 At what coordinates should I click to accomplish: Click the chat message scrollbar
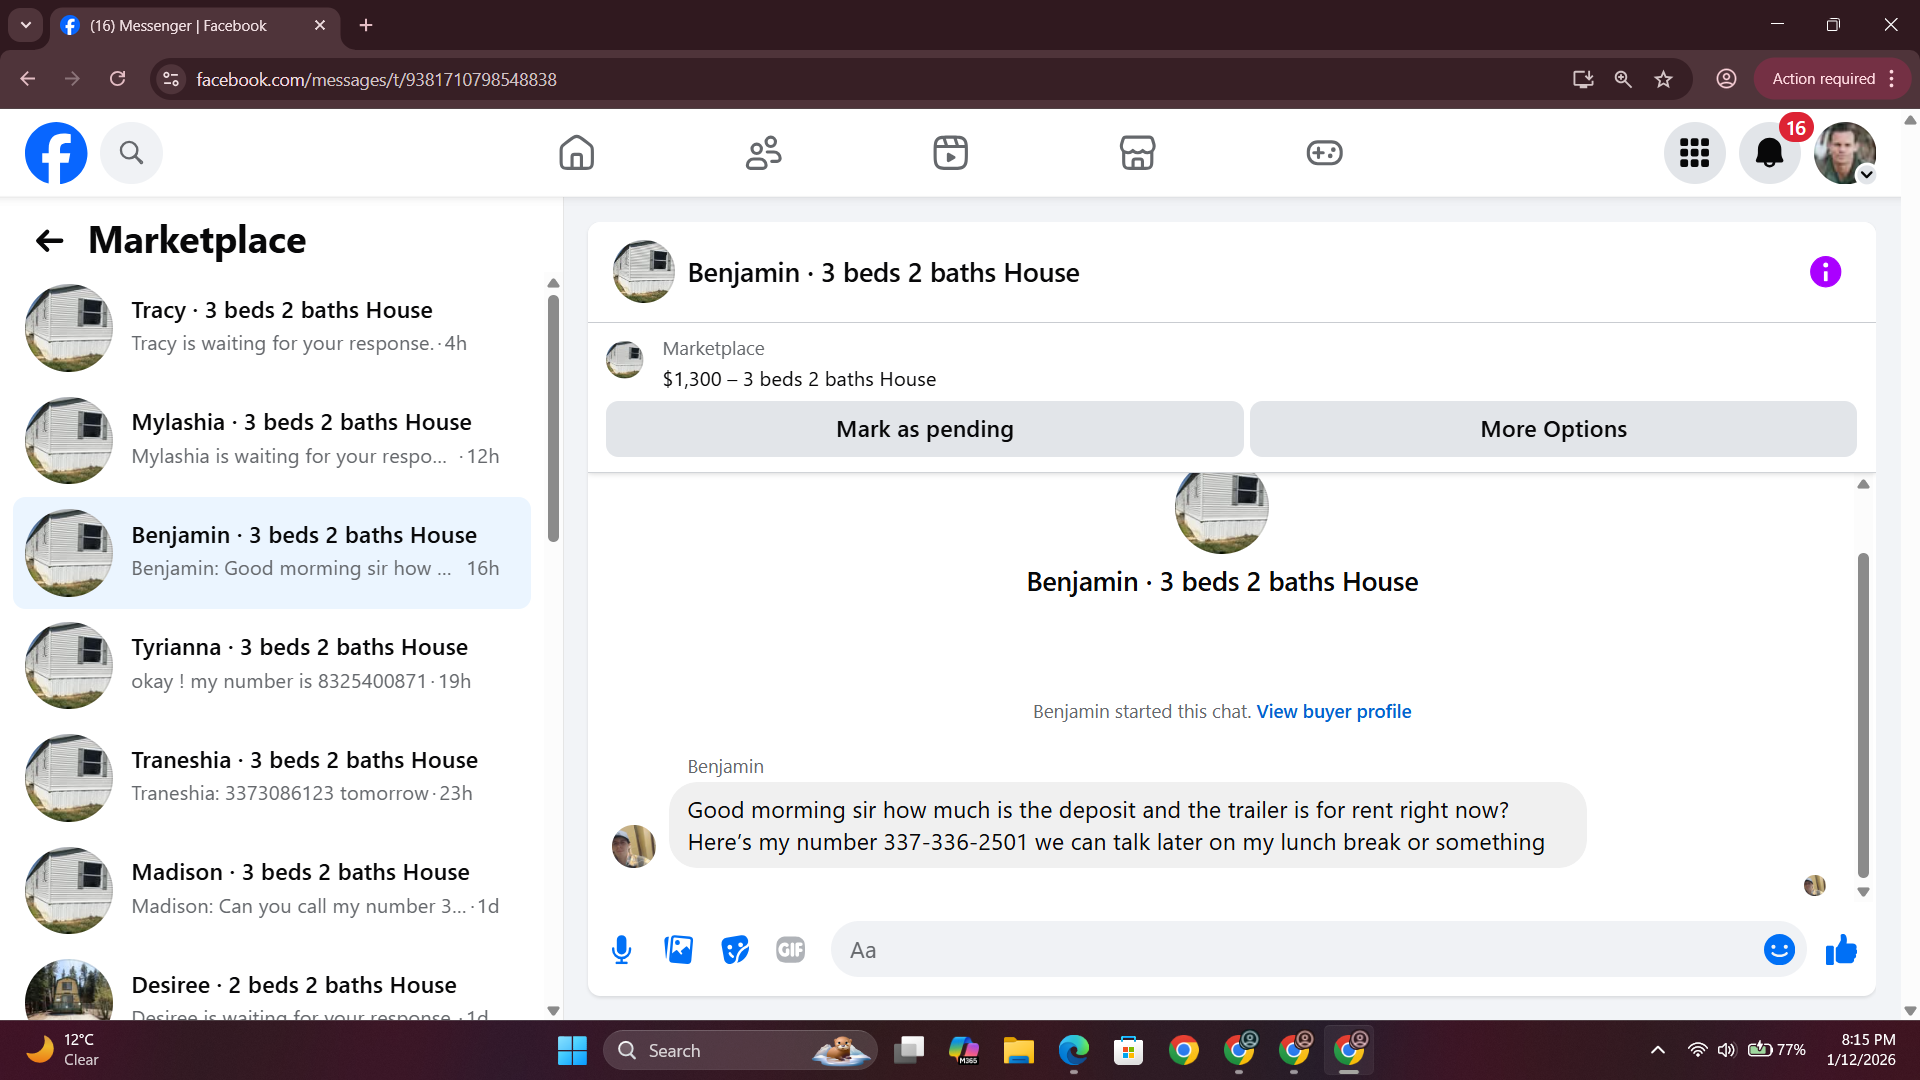pyautogui.click(x=1863, y=715)
